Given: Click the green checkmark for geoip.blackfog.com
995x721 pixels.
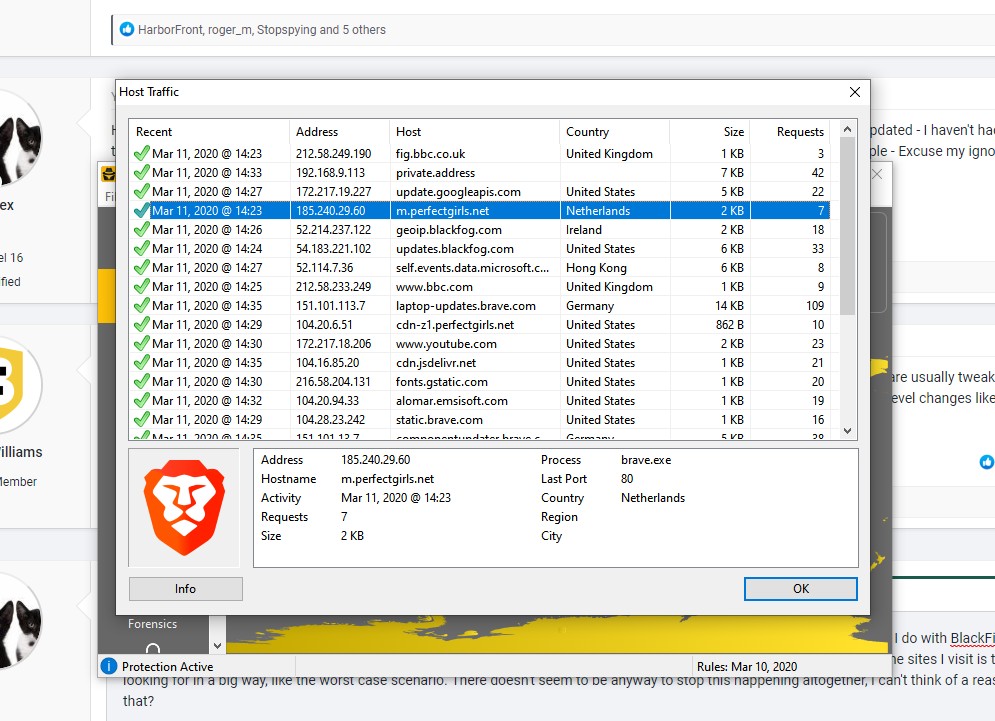Looking at the screenshot, I should (x=142, y=230).
